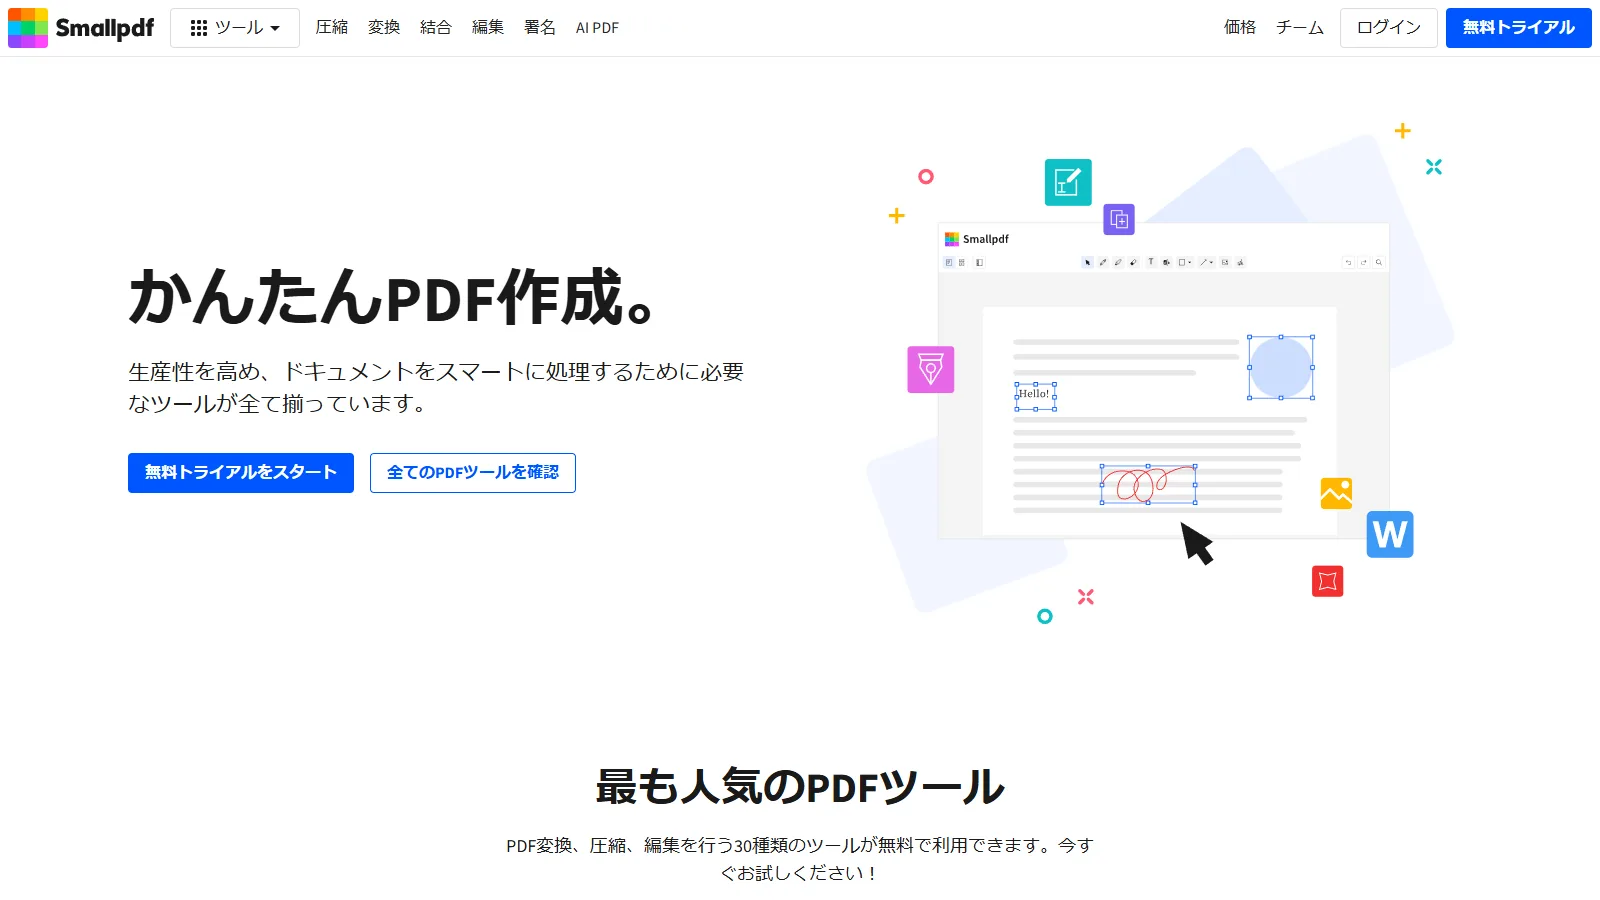Screen dimensions: 1600x900
Task: Click the grid icon in ツール button
Action: coord(199,28)
